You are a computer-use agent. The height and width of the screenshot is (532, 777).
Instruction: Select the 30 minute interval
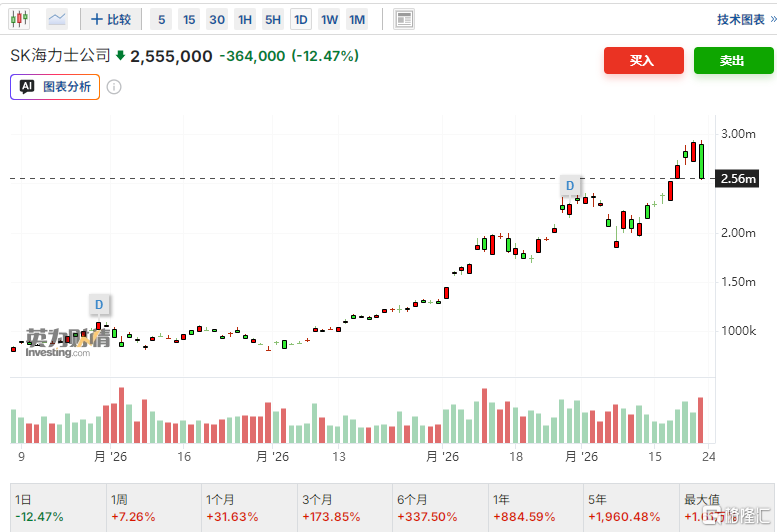pyautogui.click(x=217, y=19)
